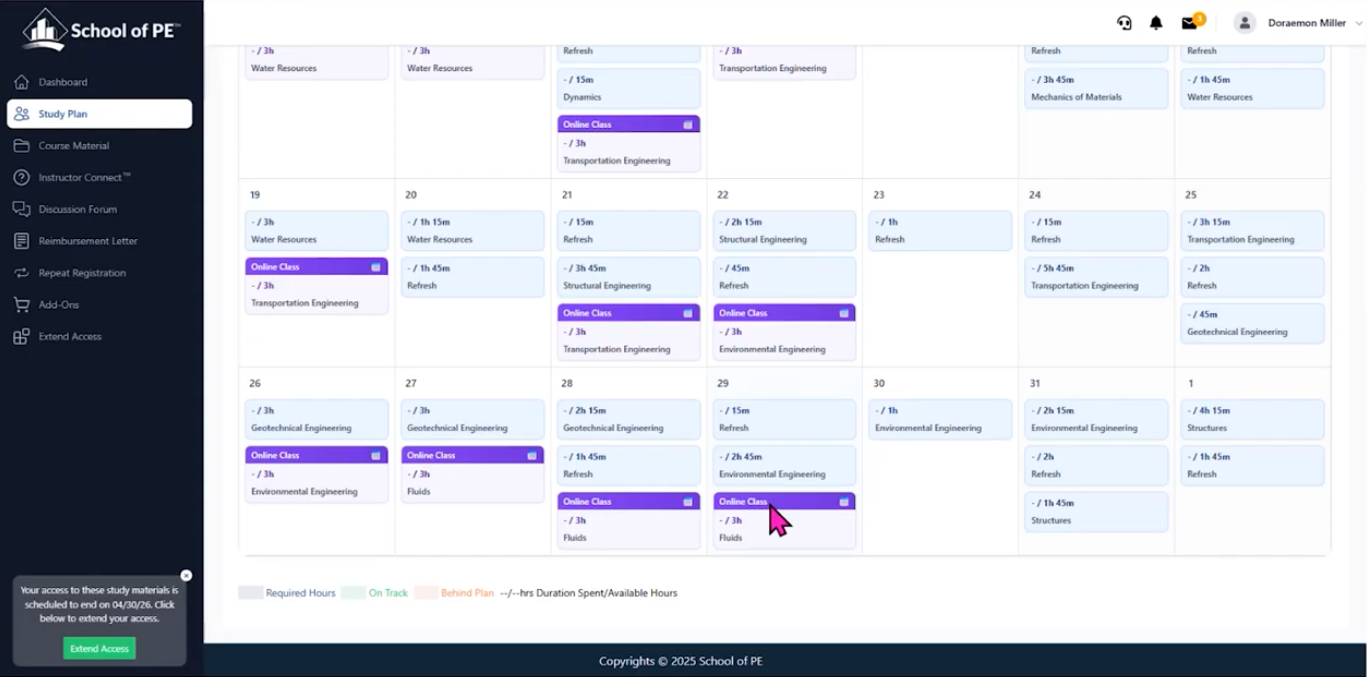The width and height of the screenshot is (1367, 677).
Task: Click the green Extend Access button
Action: pos(99,649)
